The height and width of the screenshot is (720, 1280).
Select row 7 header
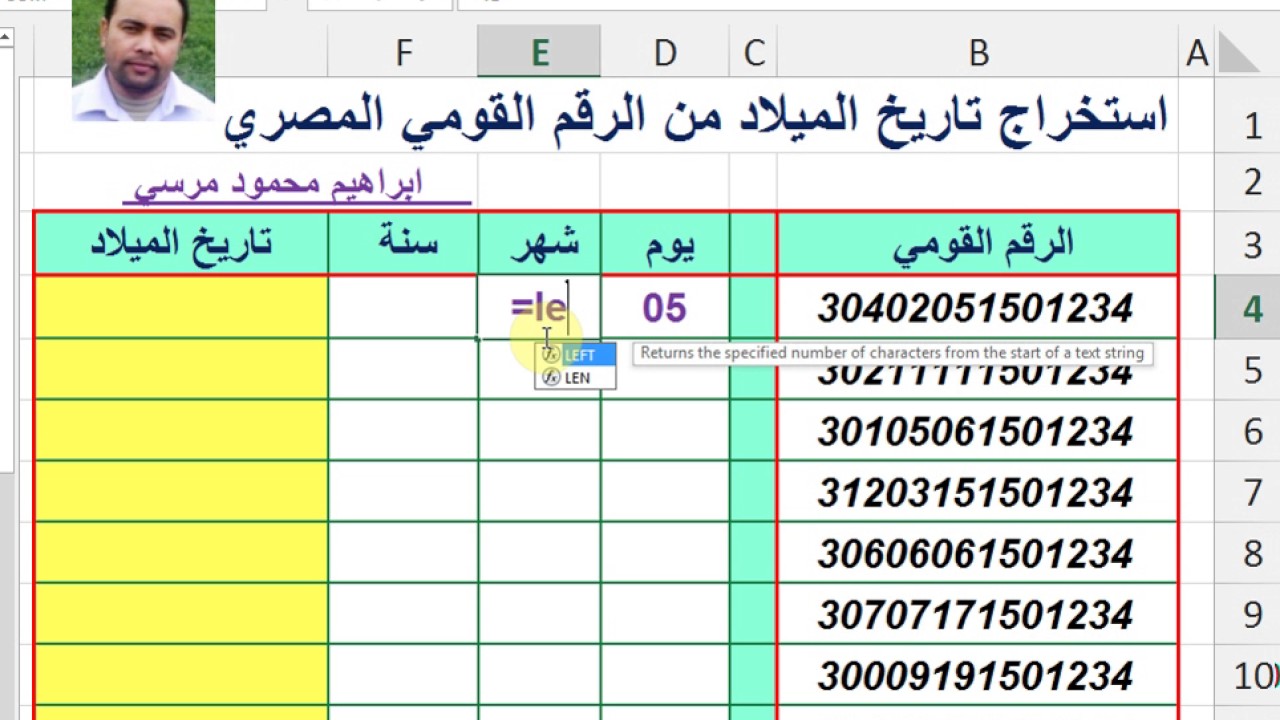pos(1252,492)
